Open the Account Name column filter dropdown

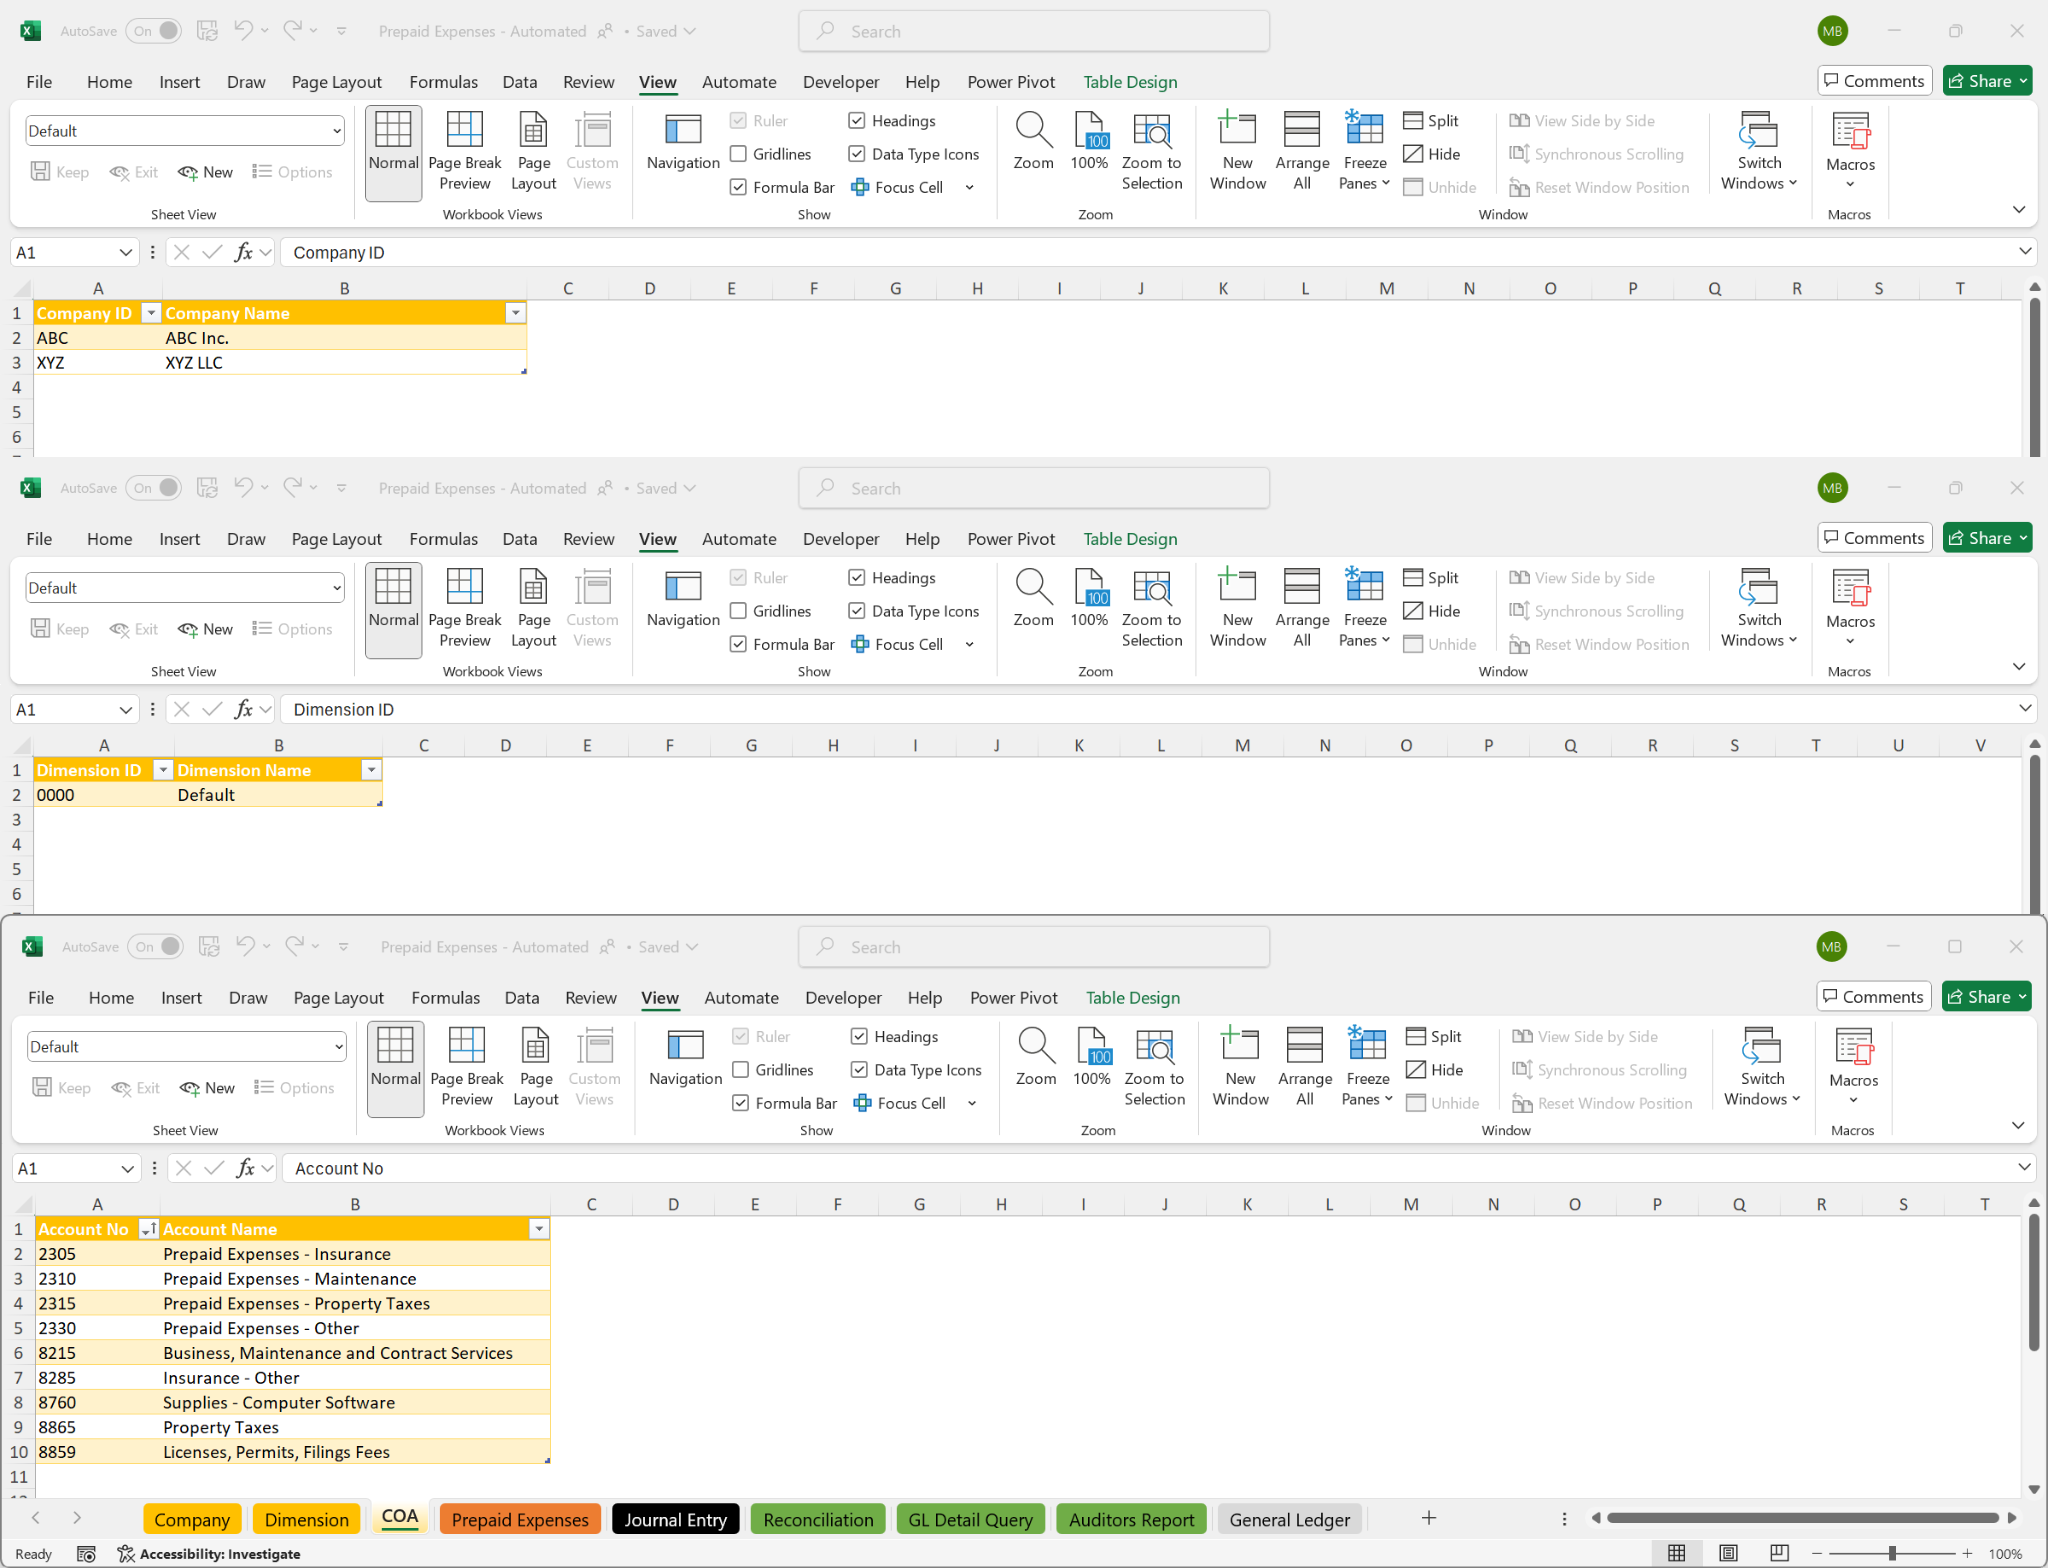click(539, 1229)
